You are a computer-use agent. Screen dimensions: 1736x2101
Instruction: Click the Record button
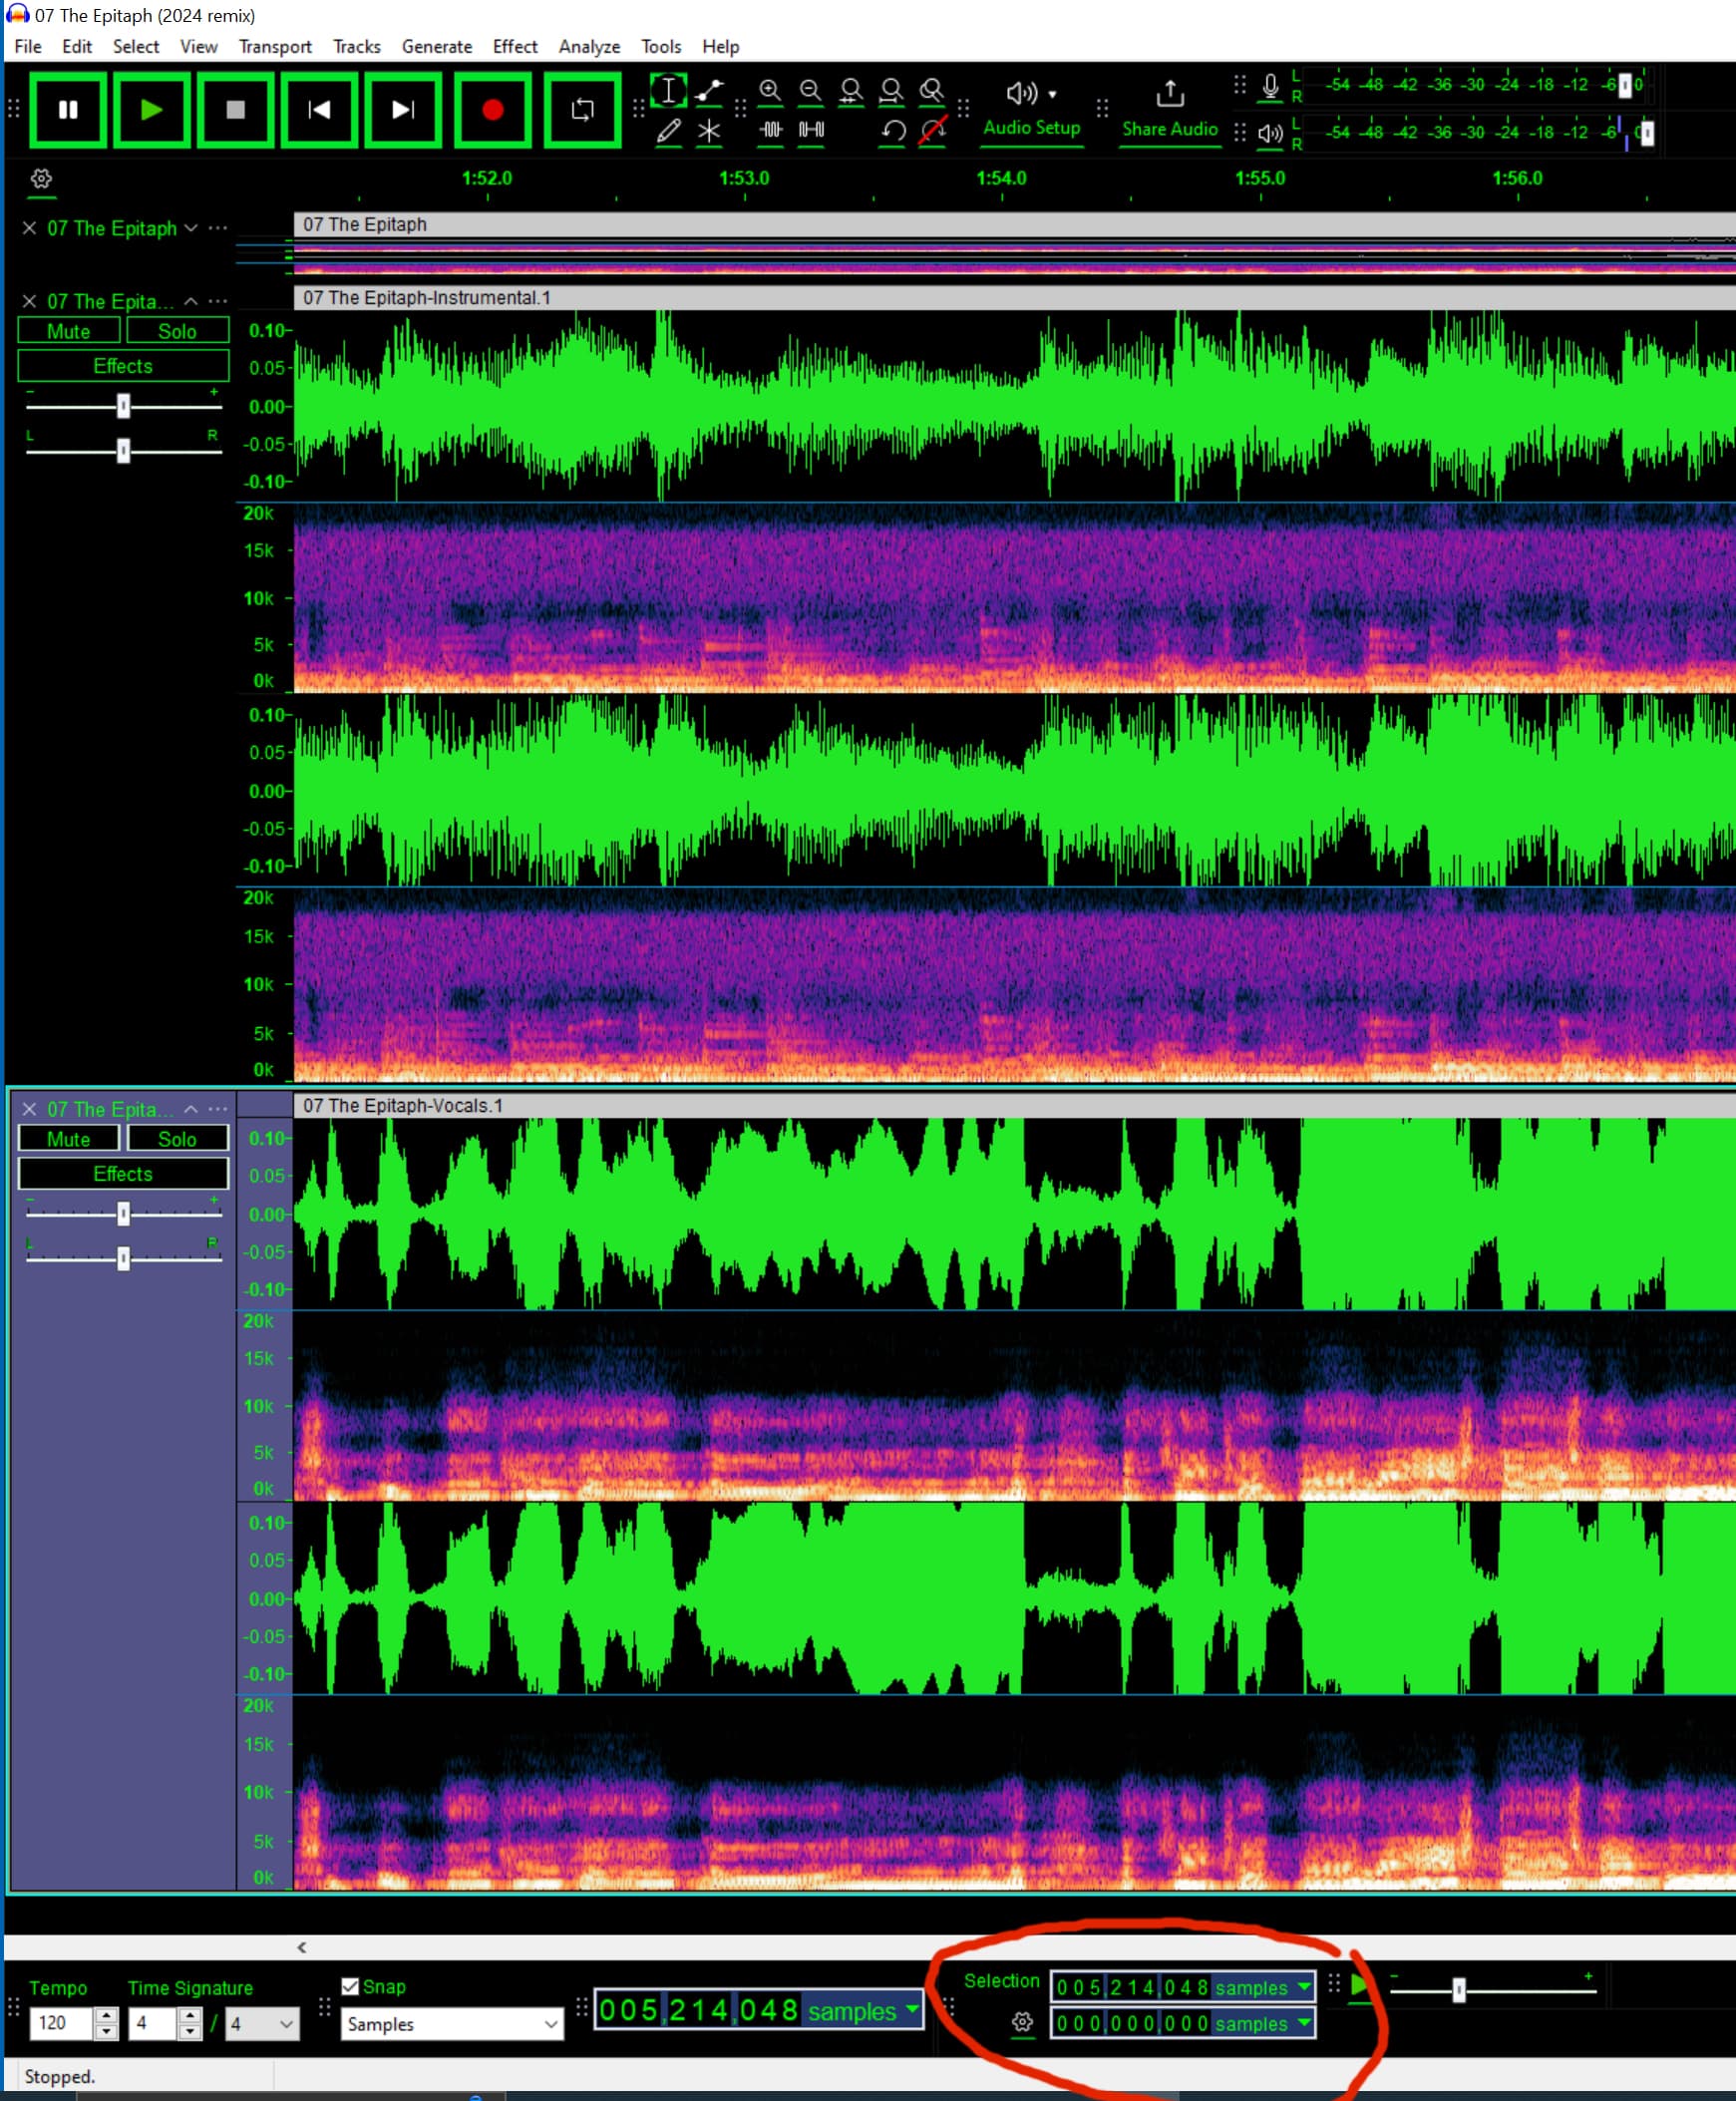coord(491,111)
